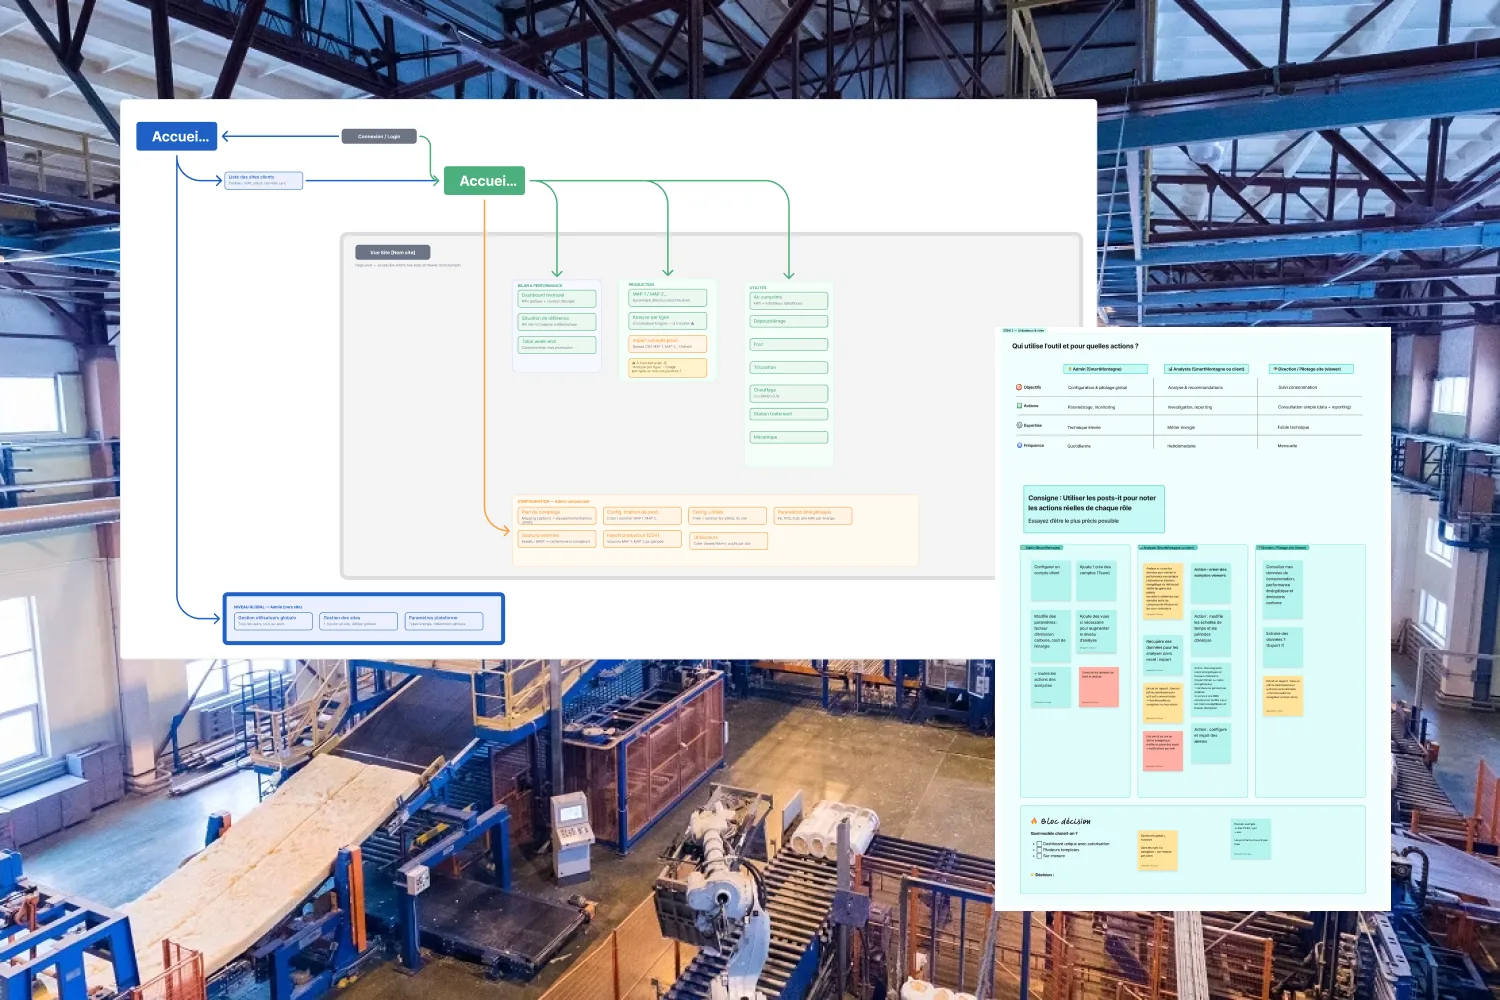The image size is (1500, 1000).
Task: Click the green Accuei... node
Action: (x=484, y=181)
